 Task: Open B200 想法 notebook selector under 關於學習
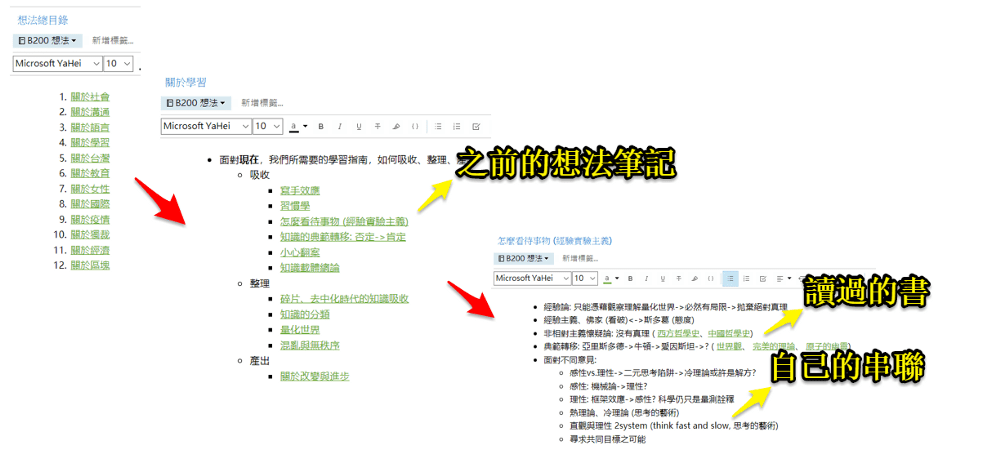click(x=197, y=102)
